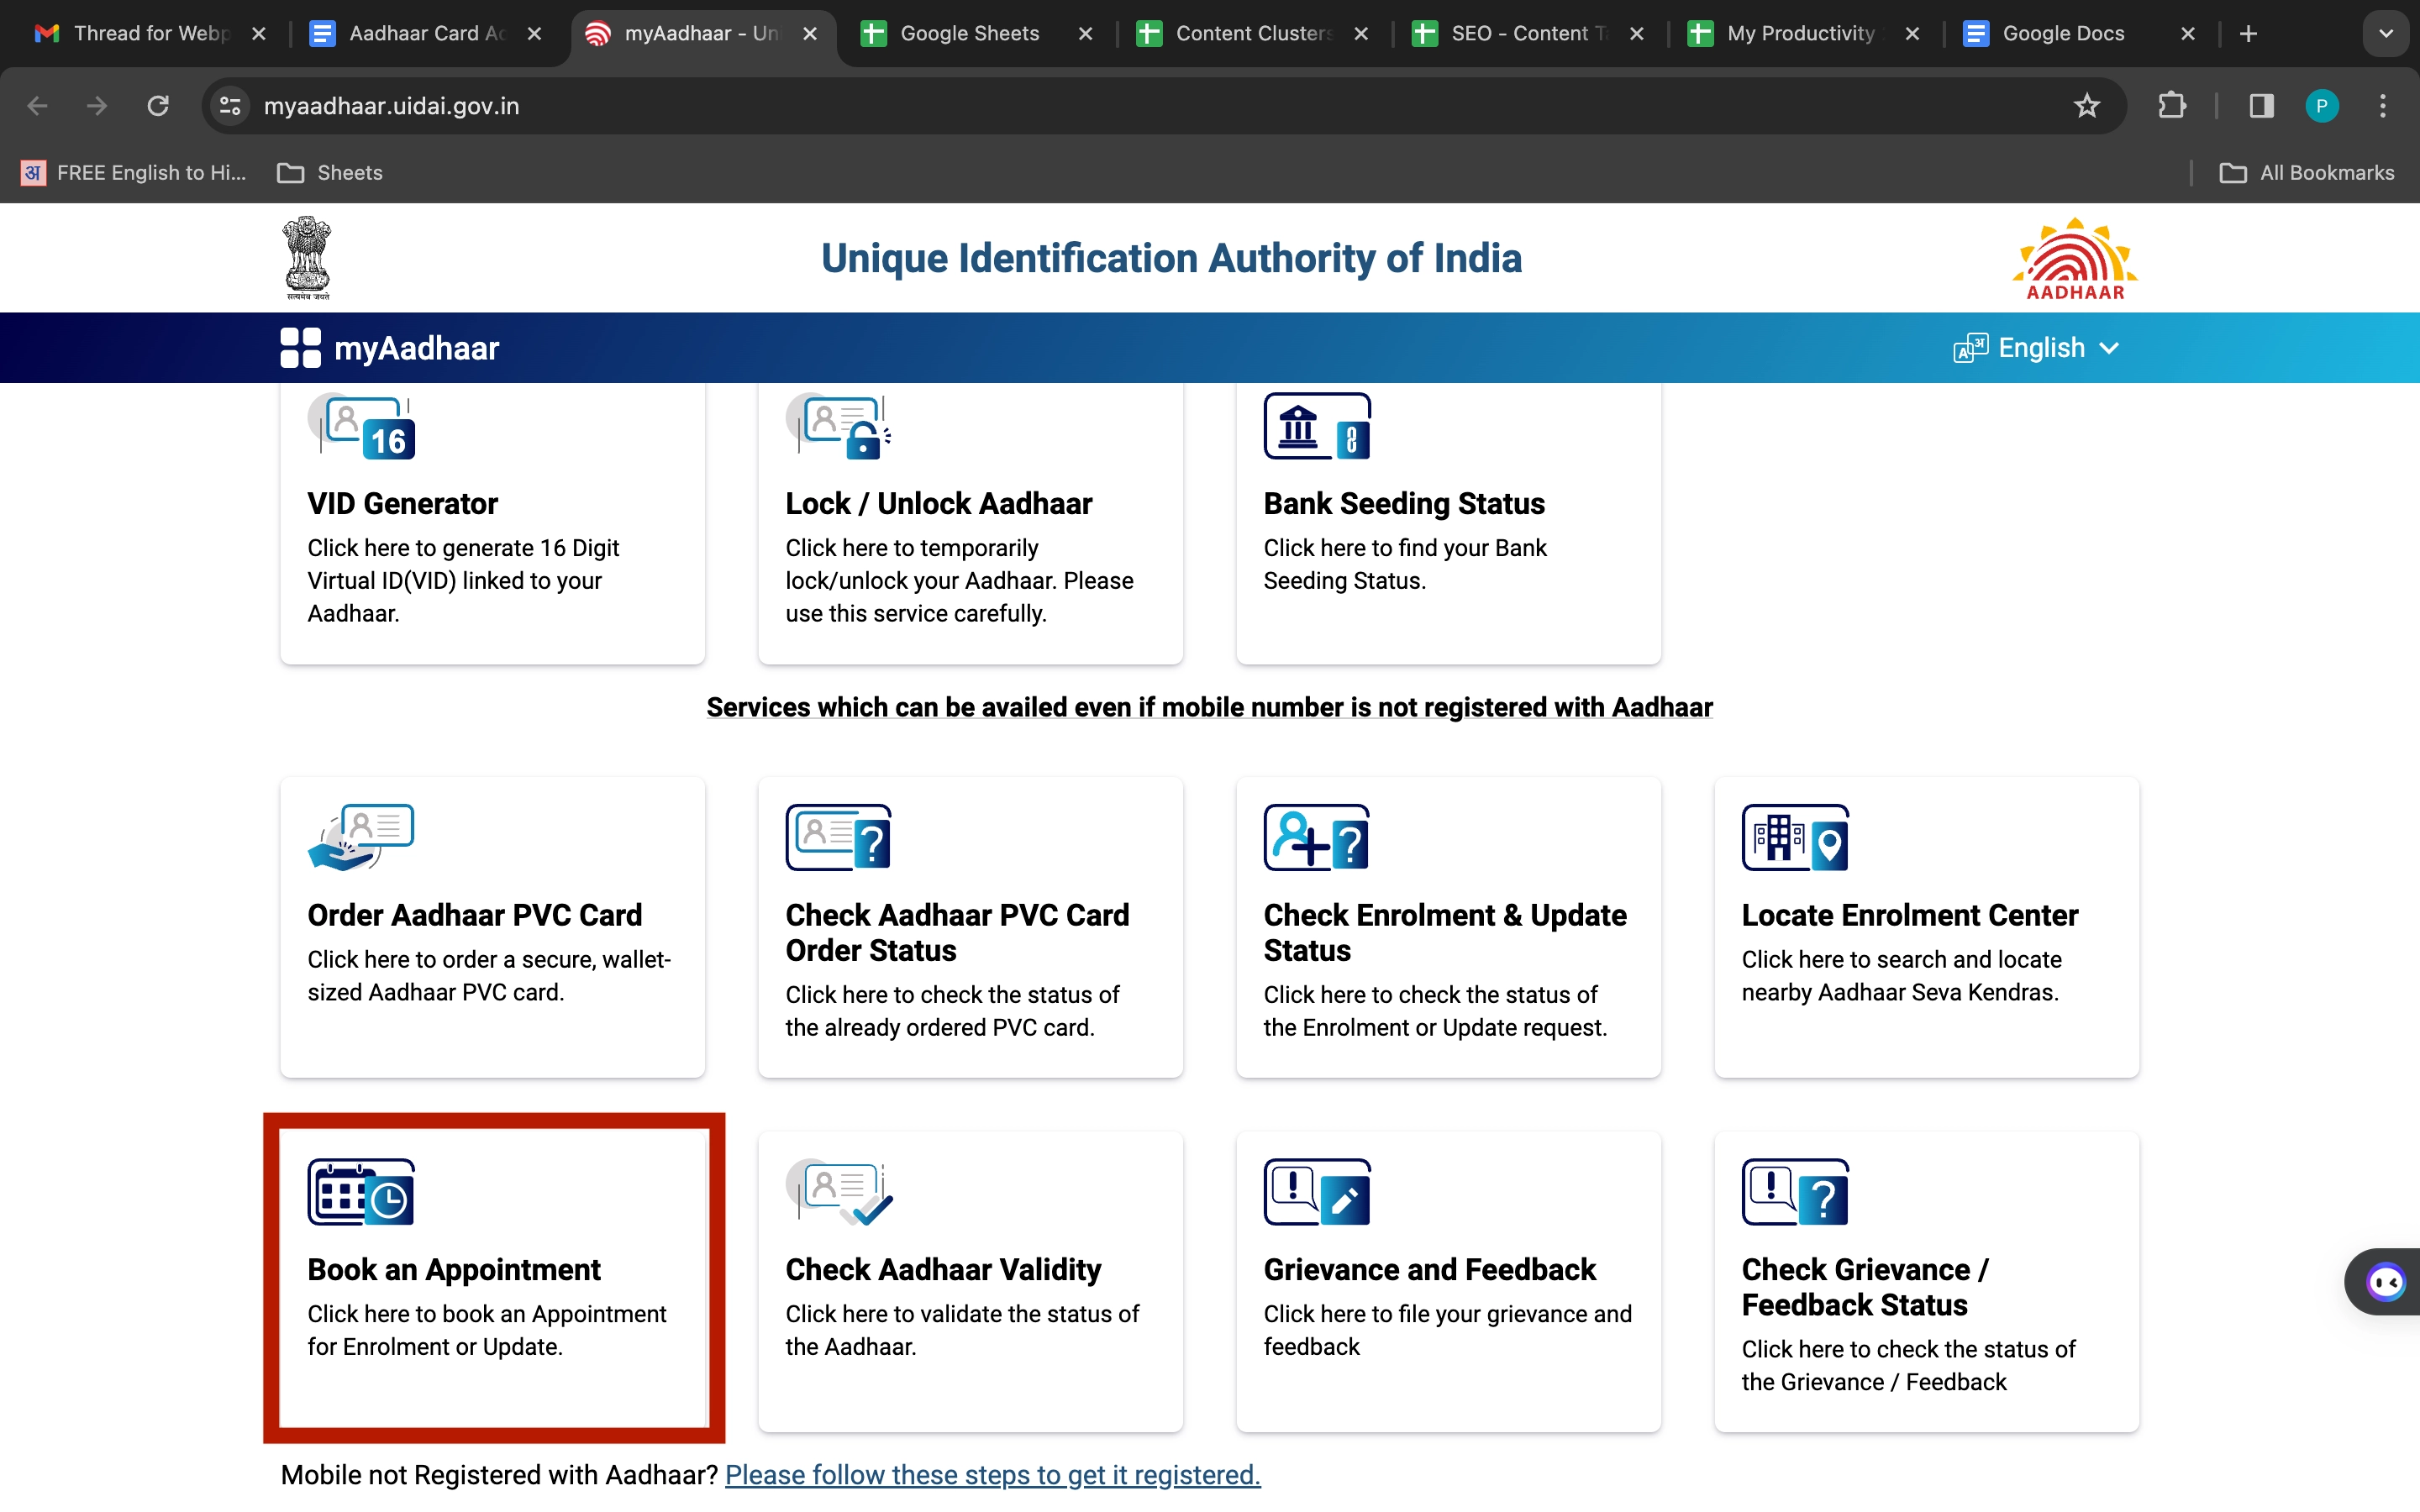This screenshot has height=1512, width=2420.
Task: Click the Bank Seeding Status bank icon
Action: (1315, 426)
